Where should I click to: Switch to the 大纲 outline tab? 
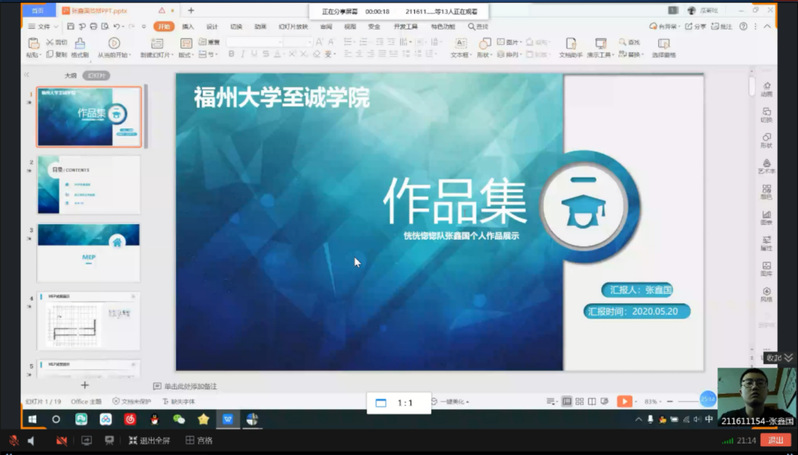pyautogui.click(x=70, y=75)
